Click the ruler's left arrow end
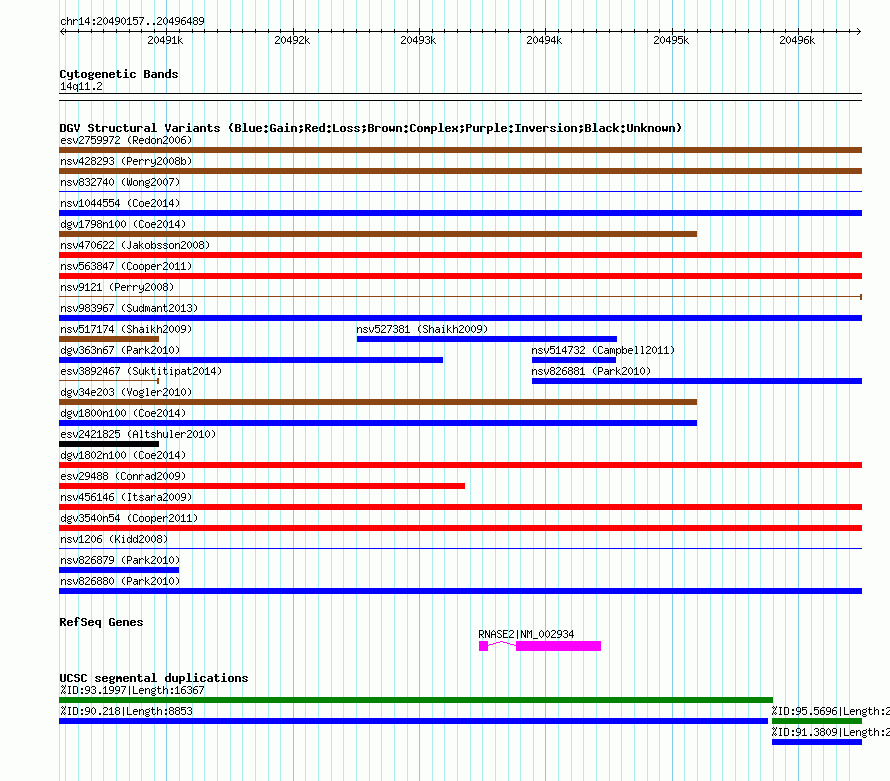Viewport: 890px width, 781px height. (x=62, y=31)
